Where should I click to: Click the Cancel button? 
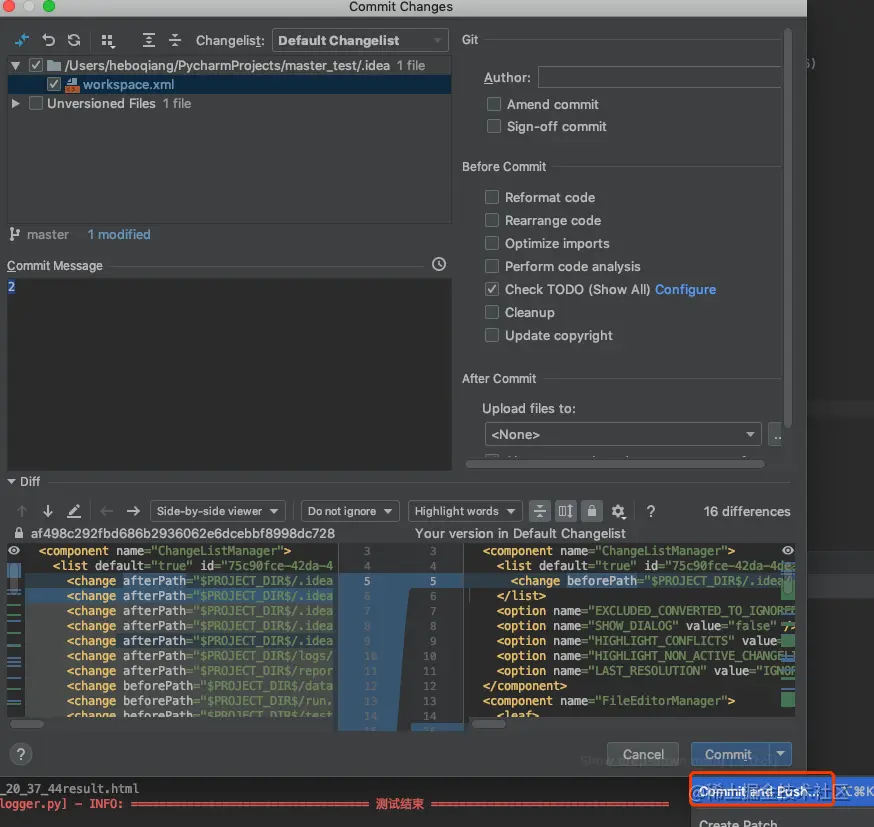[x=643, y=754]
